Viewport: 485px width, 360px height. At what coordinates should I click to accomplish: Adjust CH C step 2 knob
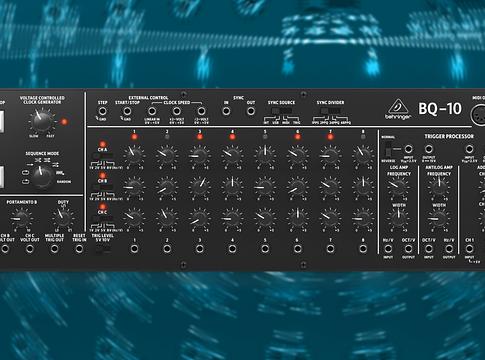(167, 218)
